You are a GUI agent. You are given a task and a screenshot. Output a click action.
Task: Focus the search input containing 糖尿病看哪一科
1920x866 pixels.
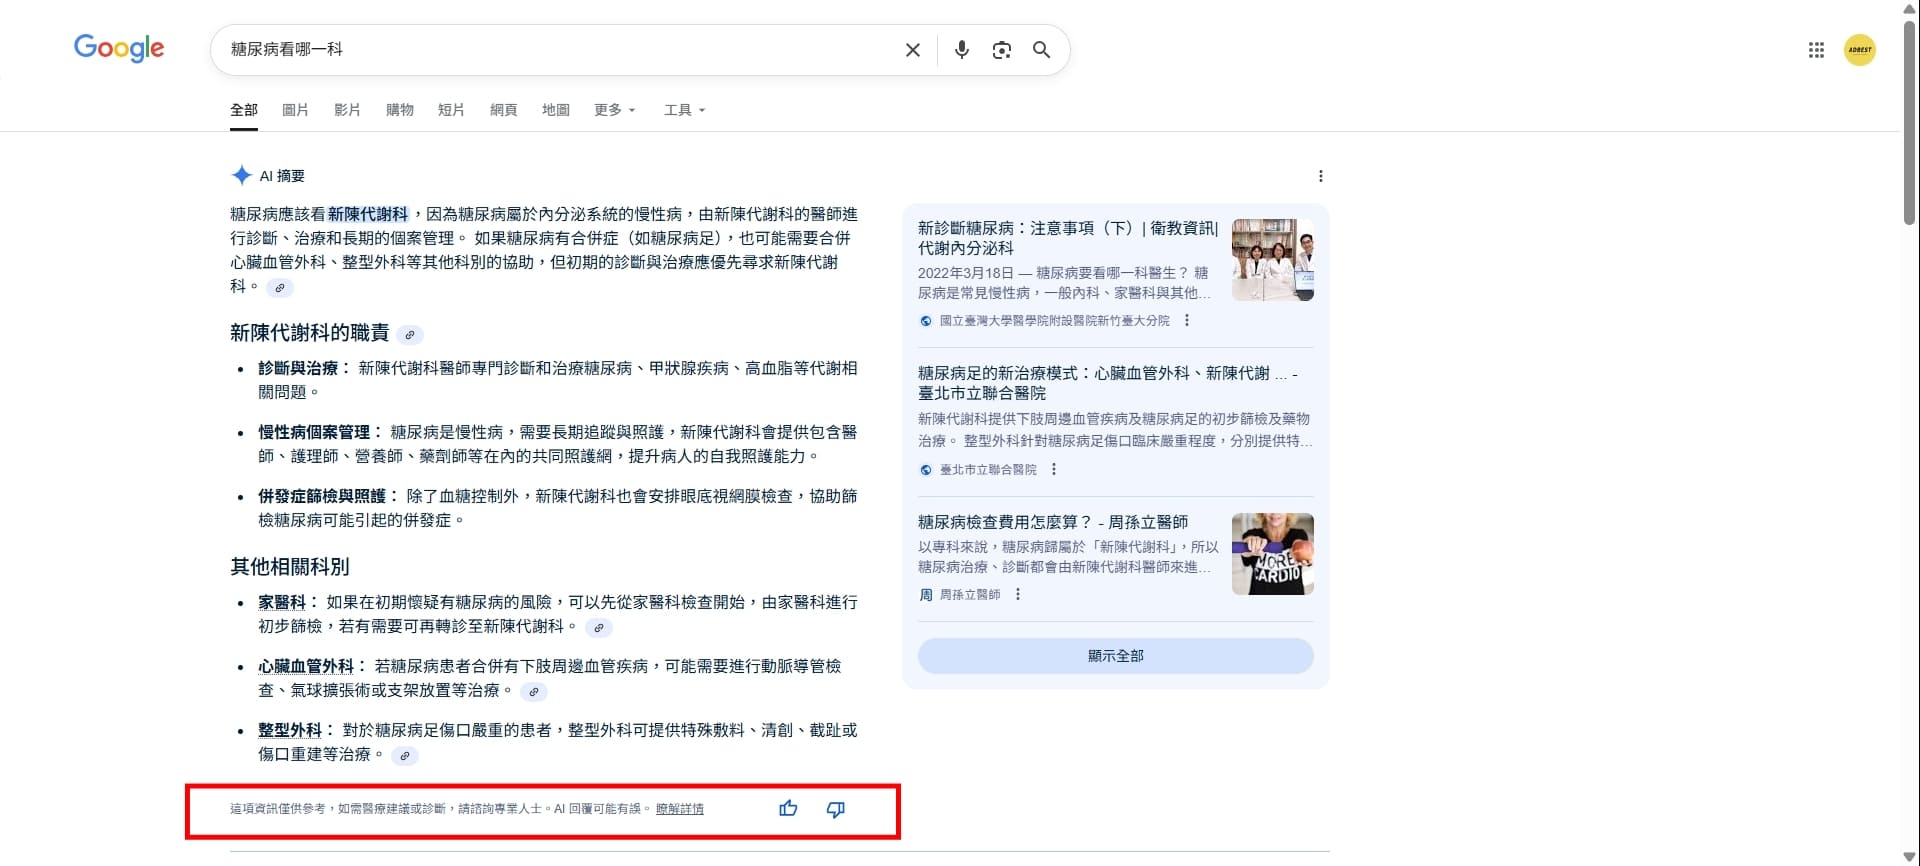pos(560,50)
